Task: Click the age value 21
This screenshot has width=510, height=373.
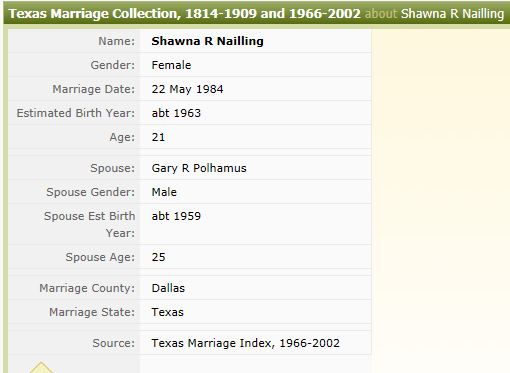Action: click(x=158, y=137)
